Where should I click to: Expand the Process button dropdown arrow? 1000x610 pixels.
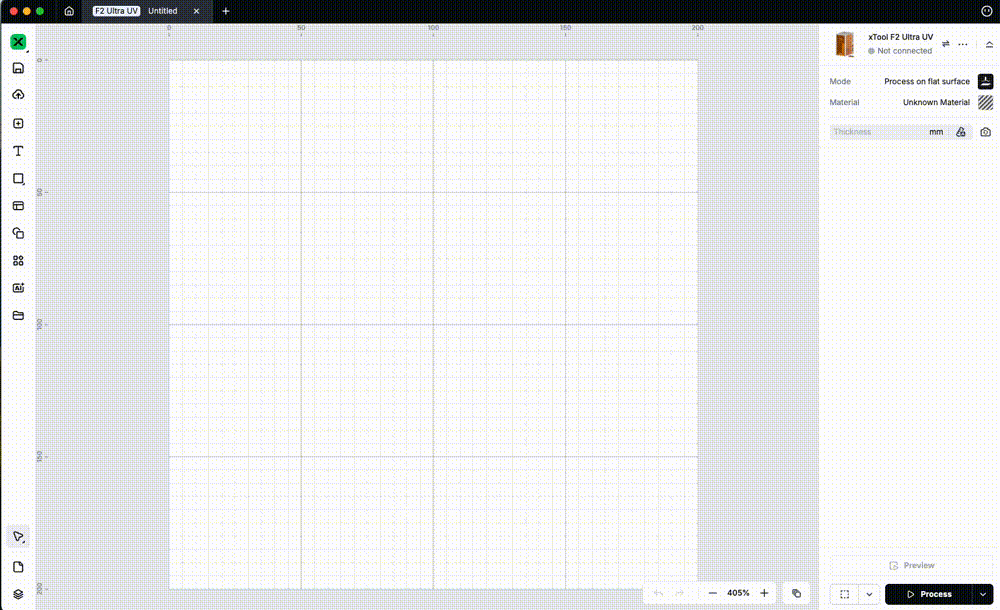click(982, 594)
